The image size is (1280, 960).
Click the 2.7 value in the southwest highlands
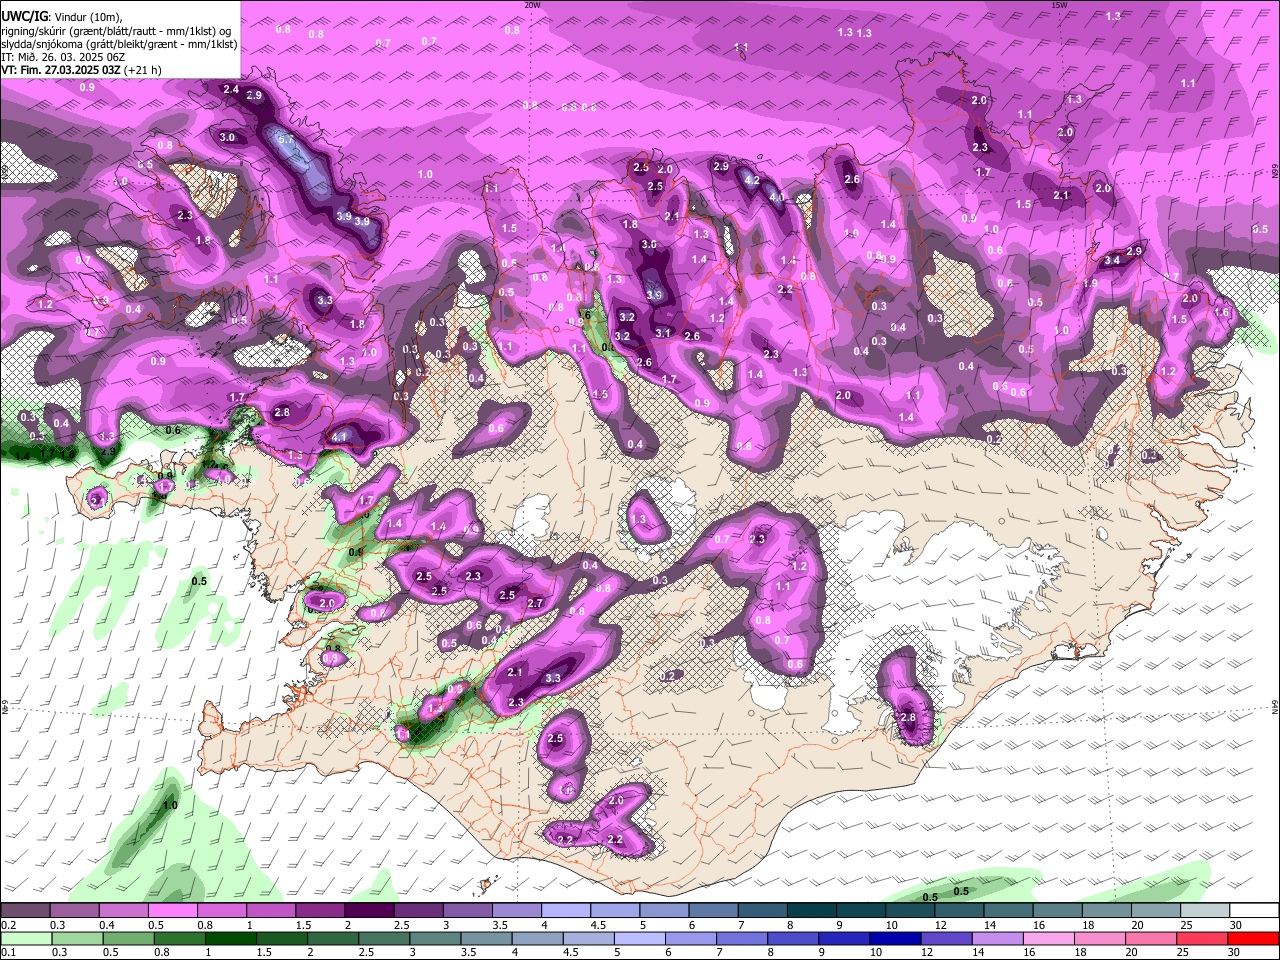tap(535, 603)
